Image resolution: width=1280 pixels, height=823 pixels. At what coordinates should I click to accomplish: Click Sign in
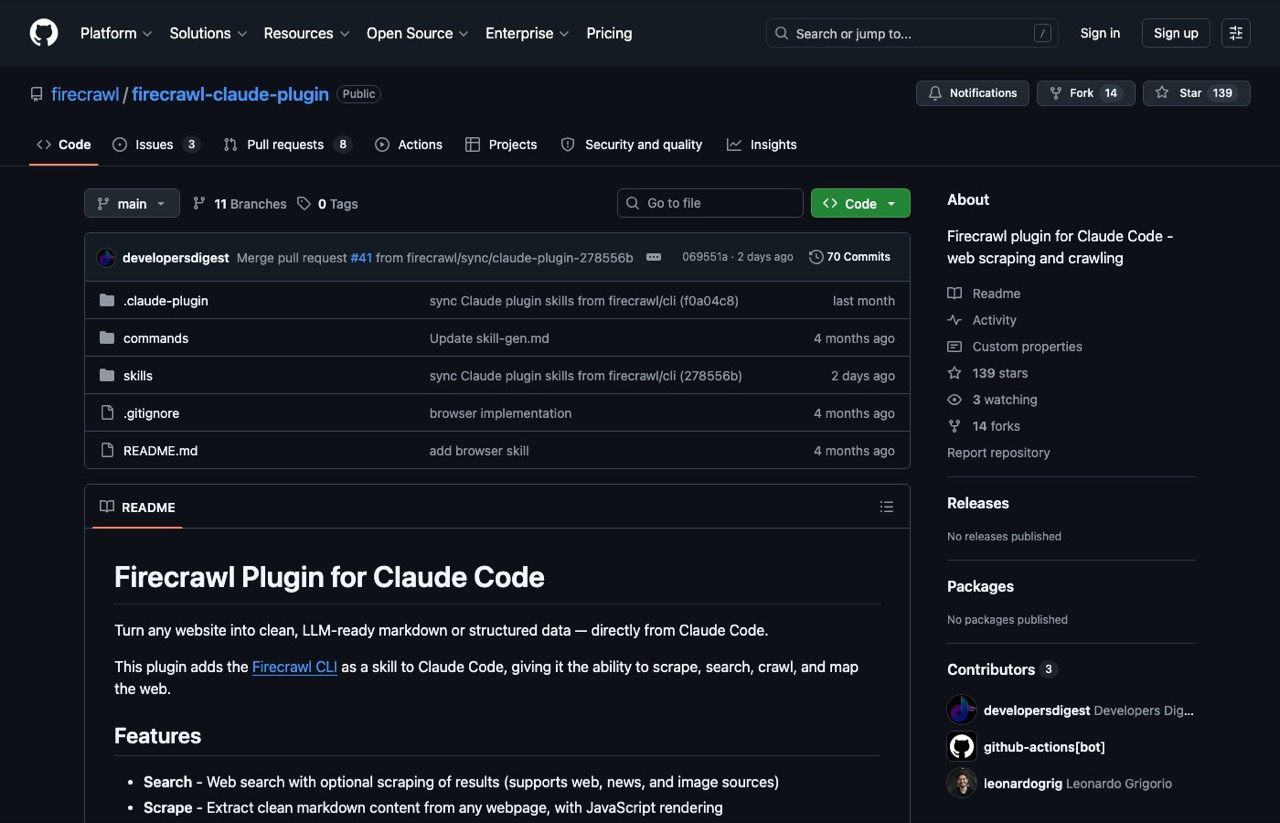point(1100,33)
